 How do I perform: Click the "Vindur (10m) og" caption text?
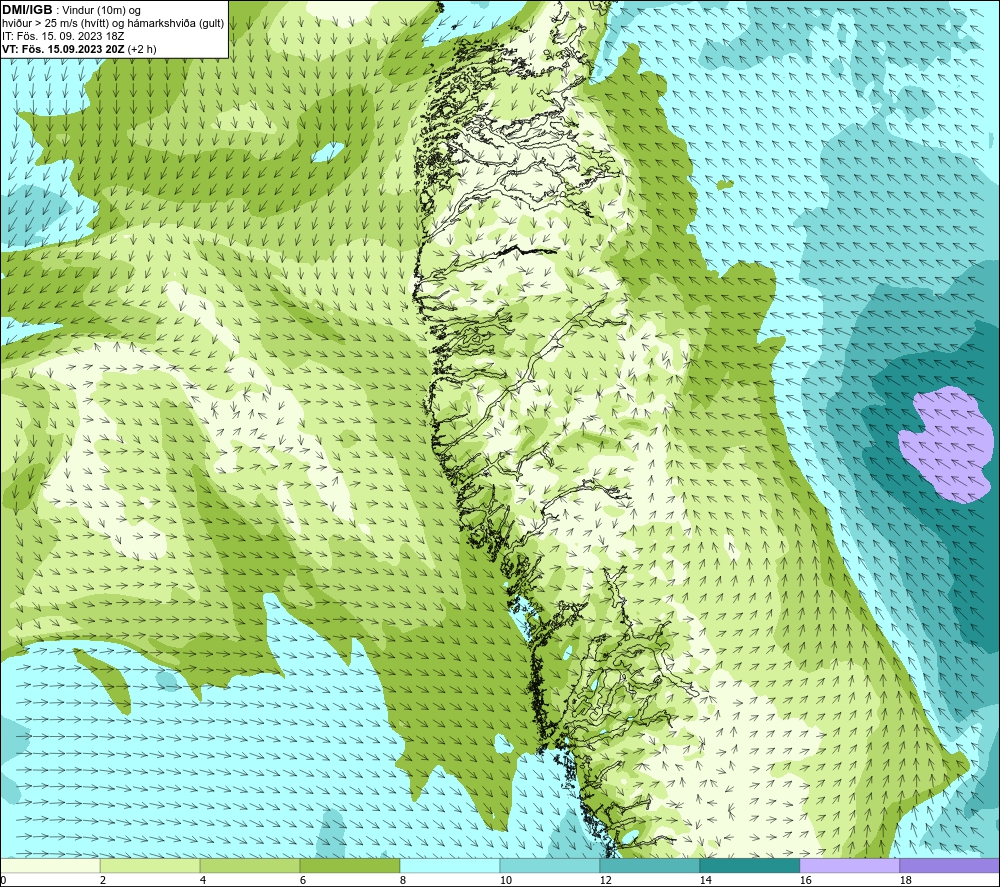[x=102, y=11]
